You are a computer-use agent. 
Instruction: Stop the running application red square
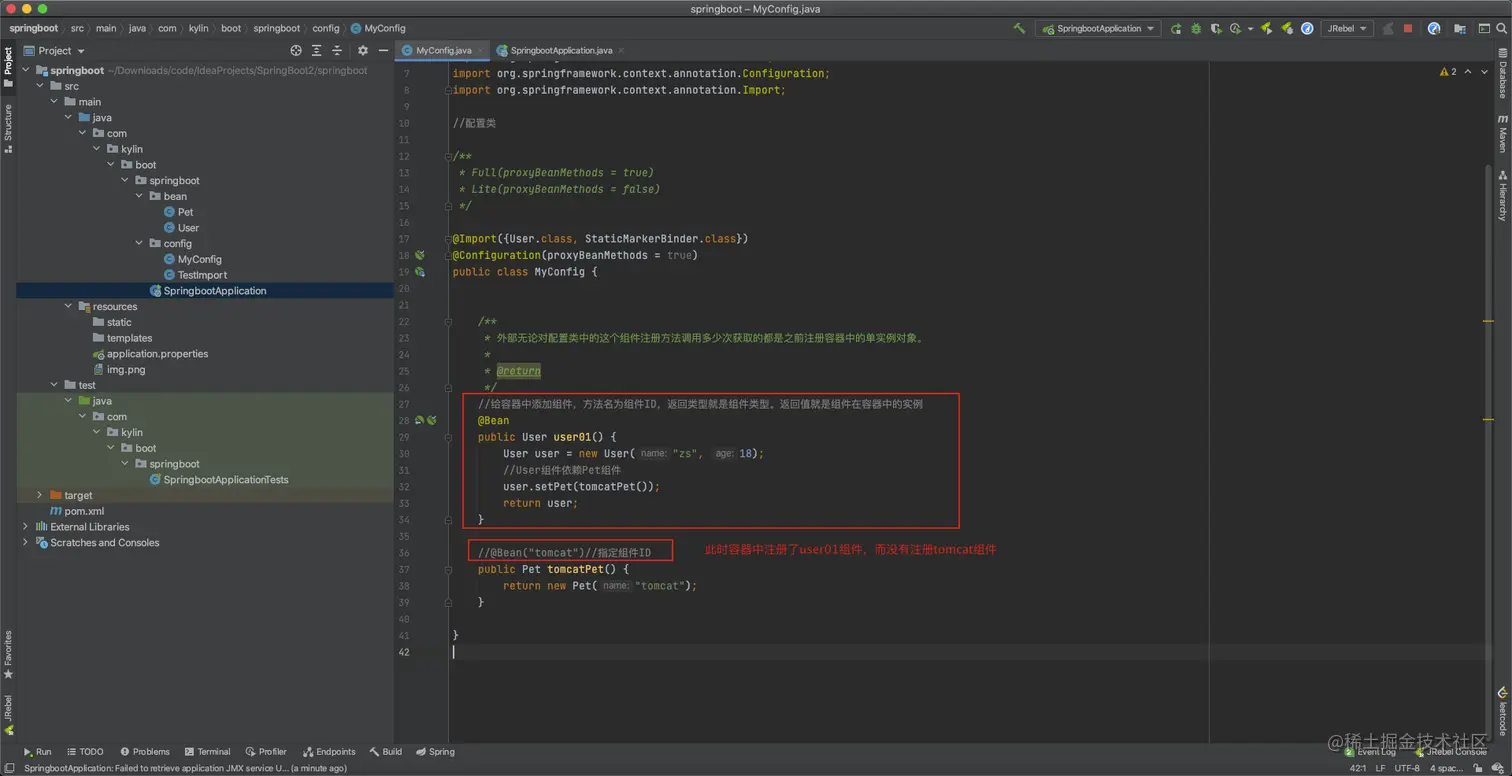pos(1408,28)
